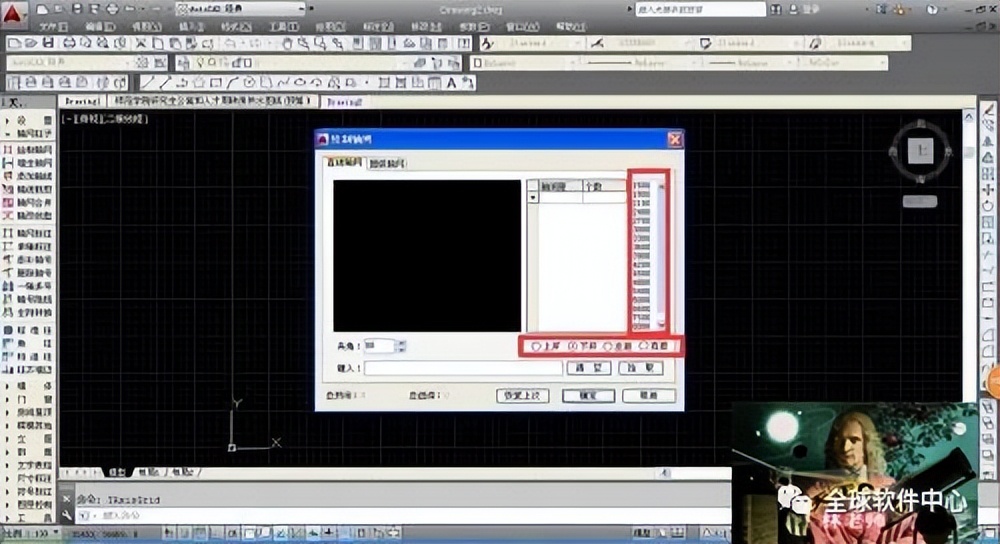Switch to the 直线轴网 tab

click(344, 163)
